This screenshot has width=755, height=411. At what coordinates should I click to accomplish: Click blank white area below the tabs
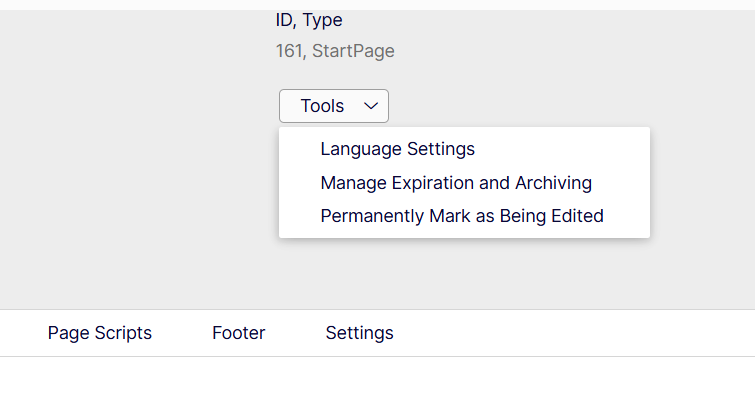[377, 385]
